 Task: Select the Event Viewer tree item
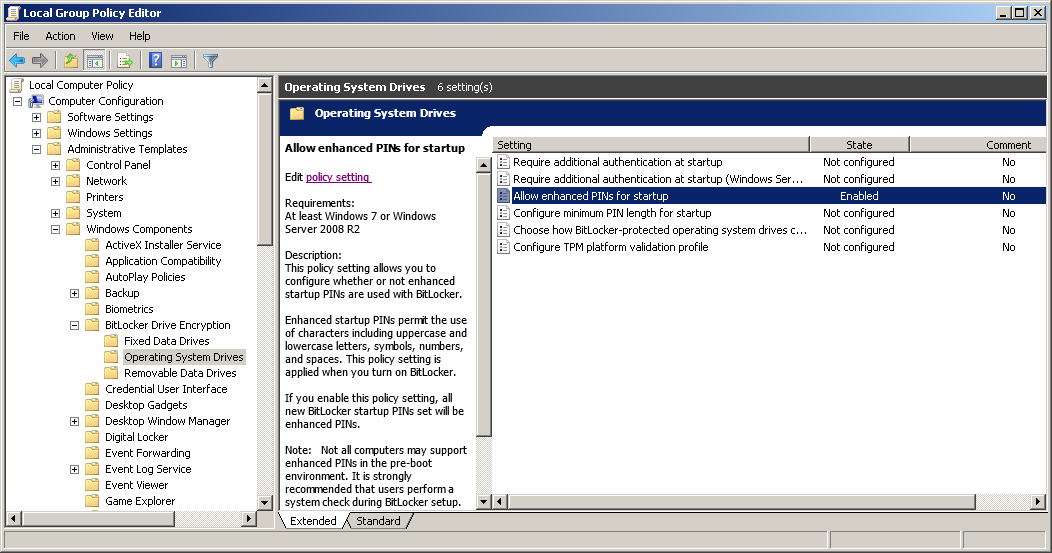[x=136, y=485]
